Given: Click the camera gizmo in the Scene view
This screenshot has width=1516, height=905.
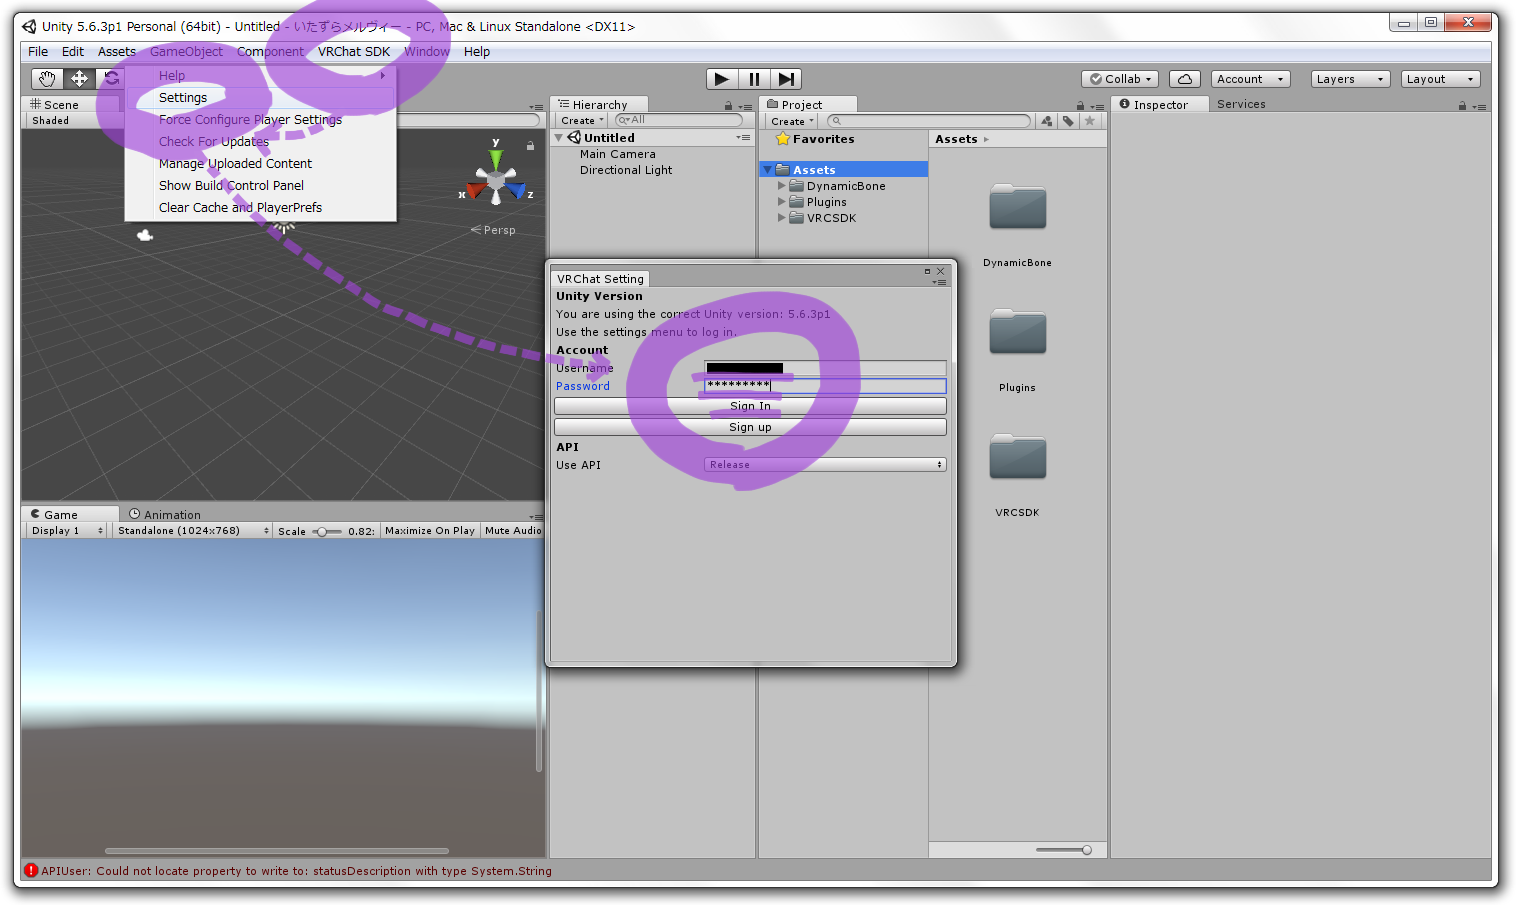Looking at the screenshot, I should (x=145, y=235).
